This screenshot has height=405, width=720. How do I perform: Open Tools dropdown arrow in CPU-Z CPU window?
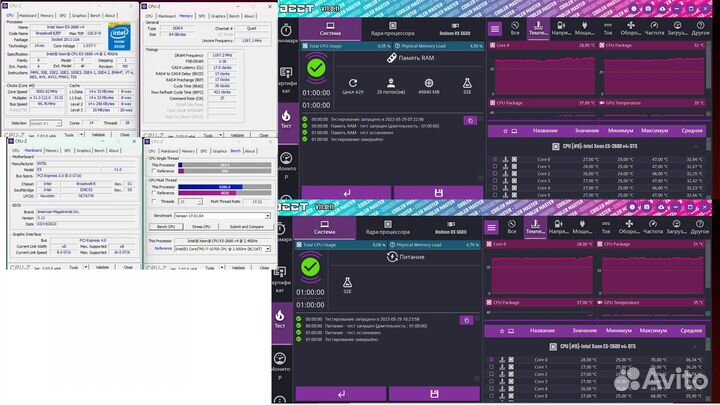pyautogui.click(x=81, y=135)
